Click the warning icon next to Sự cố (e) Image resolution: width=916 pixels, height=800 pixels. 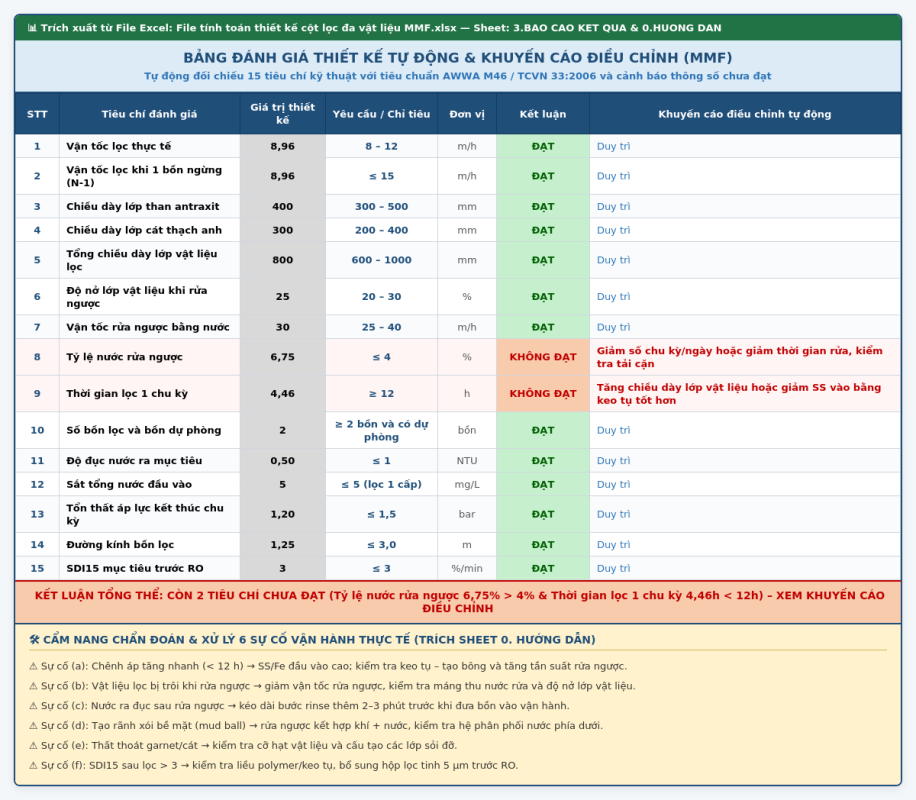point(33,746)
